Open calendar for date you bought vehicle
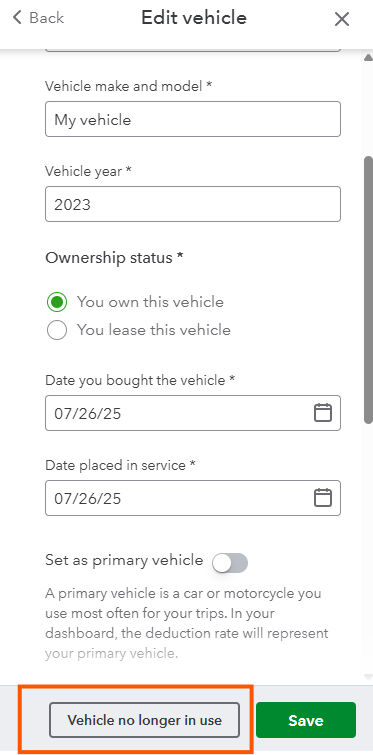373x755 pixels. pos(323,413)
